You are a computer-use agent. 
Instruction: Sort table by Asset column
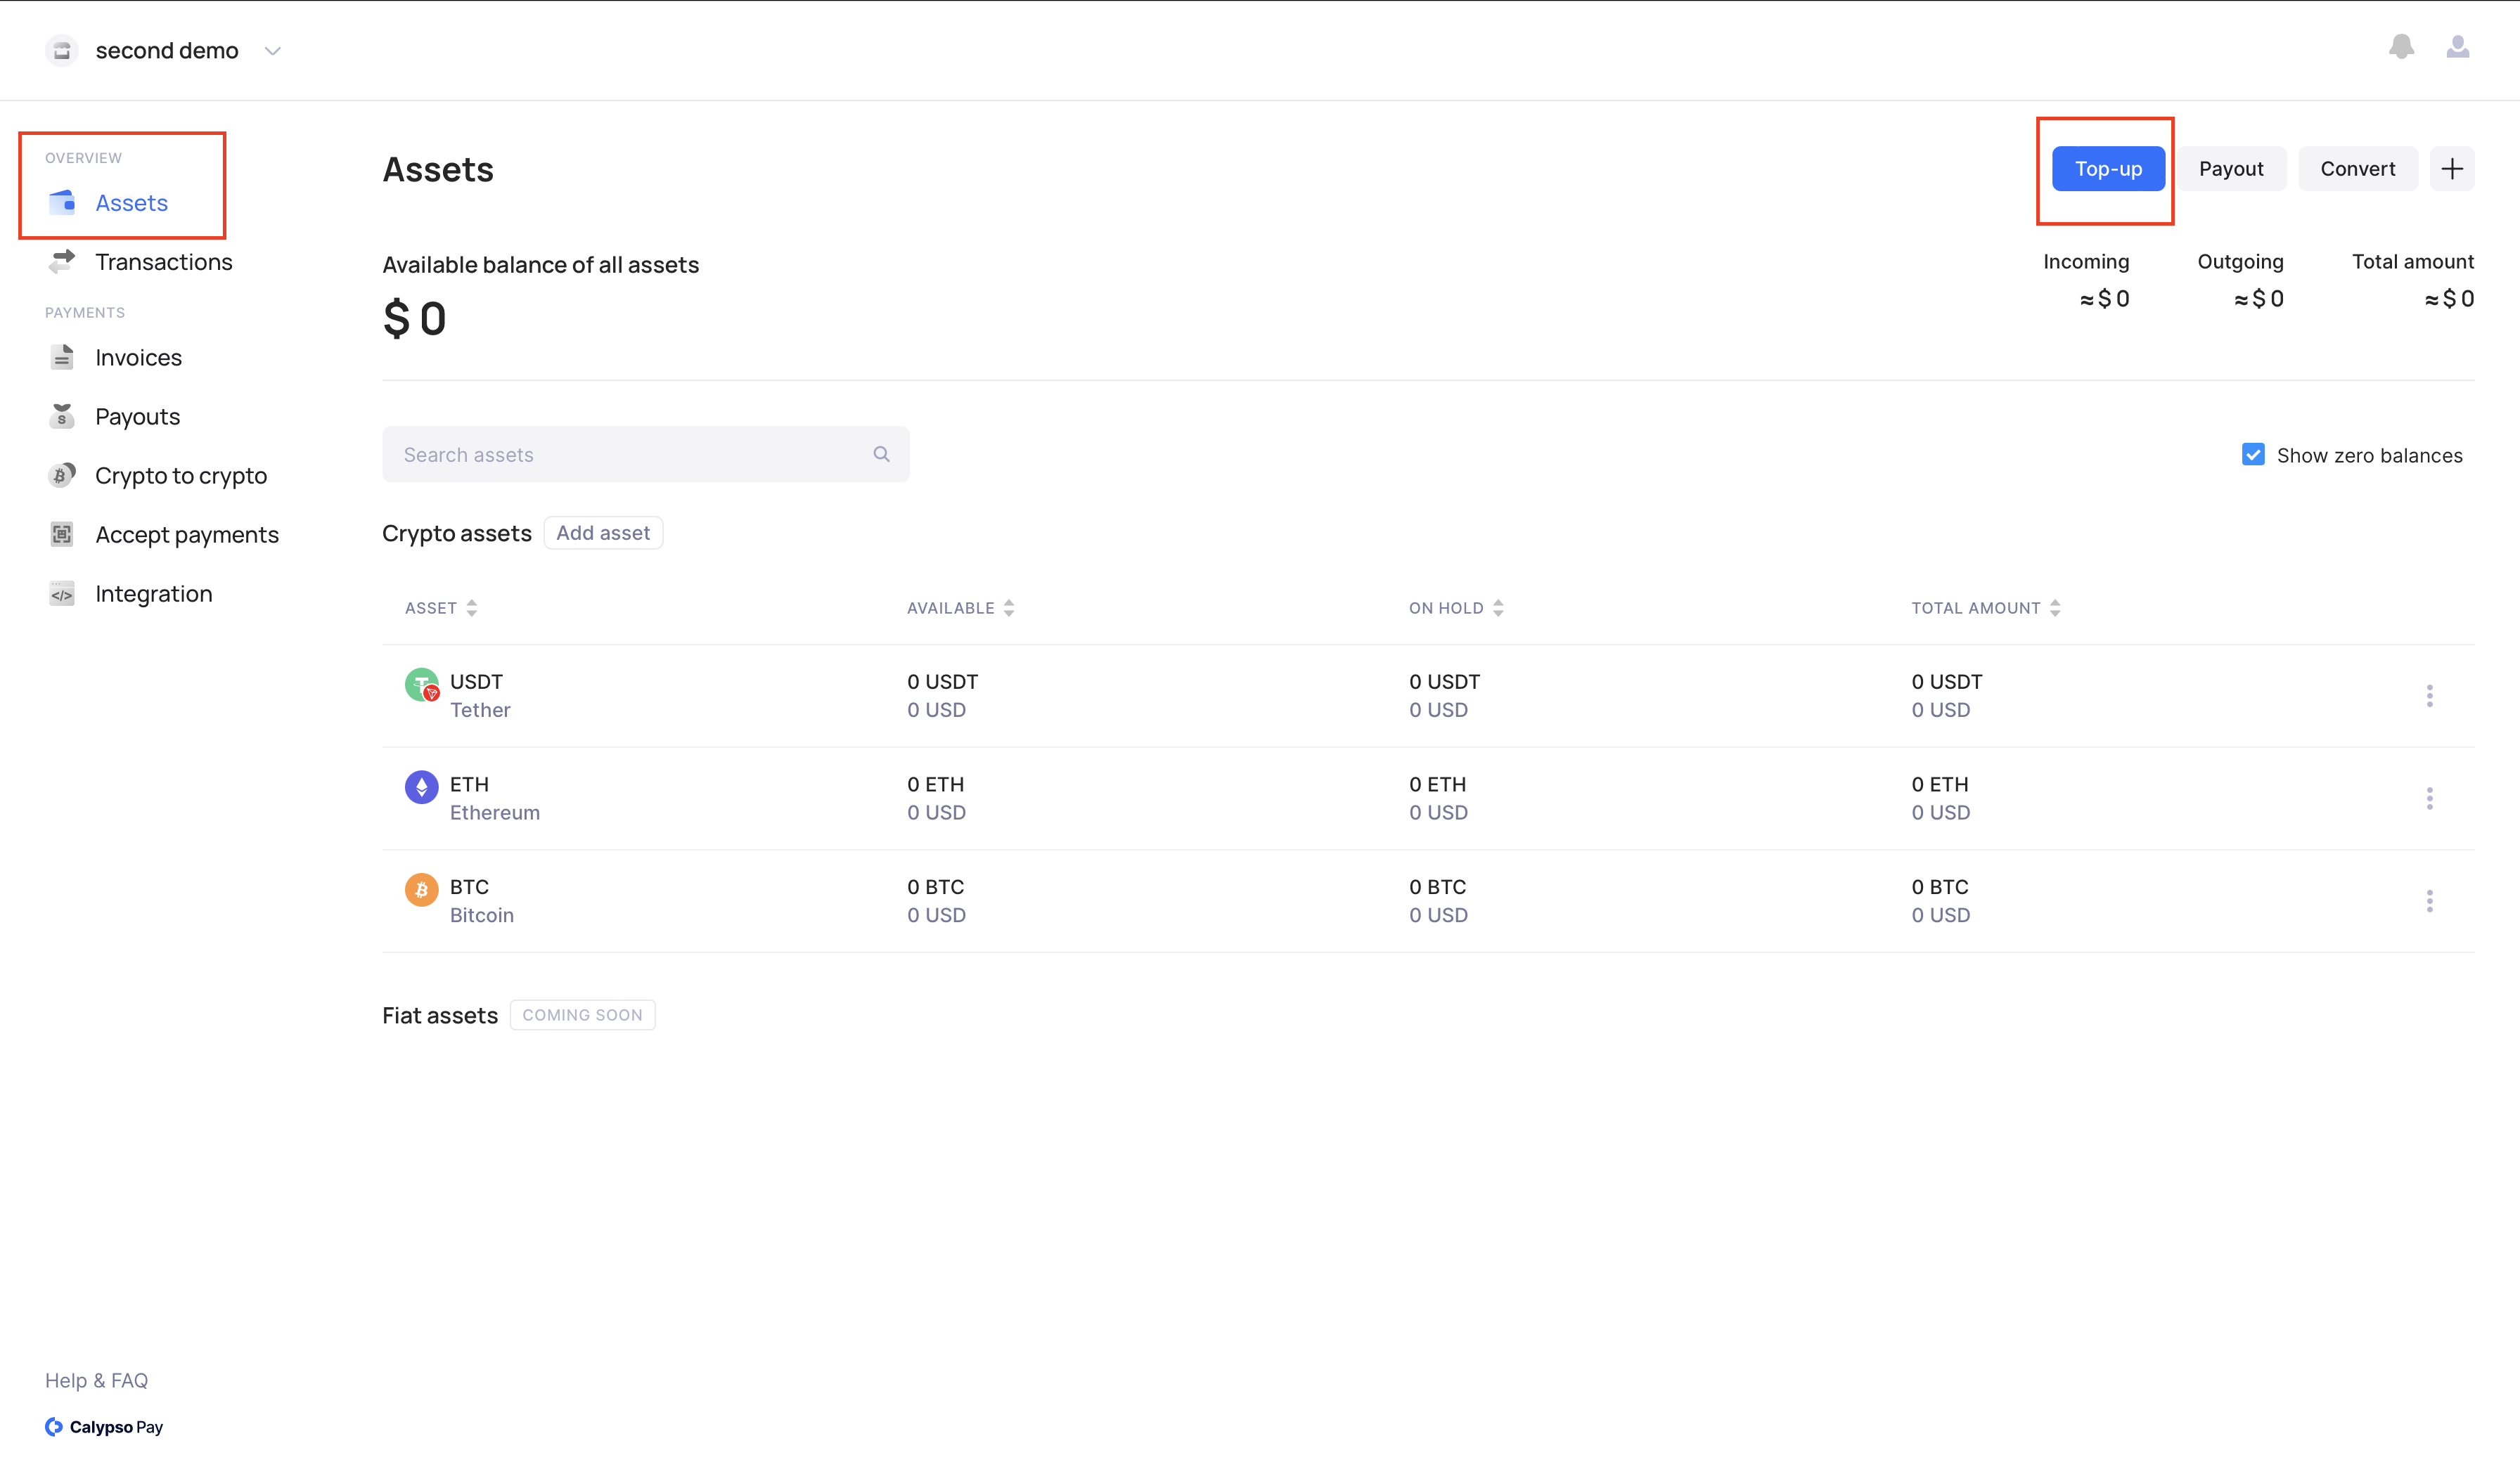coord(471,608)
